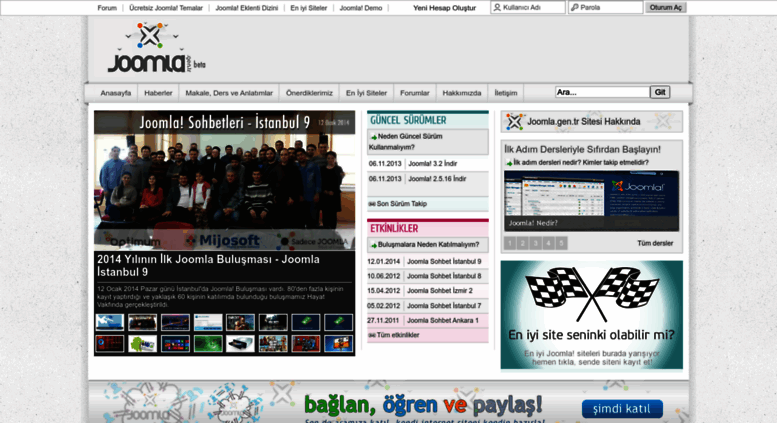The height and width of the screenshot is (423, 777).
Task: Go to lesson slide 1
Action: click(x=510, y=243)
